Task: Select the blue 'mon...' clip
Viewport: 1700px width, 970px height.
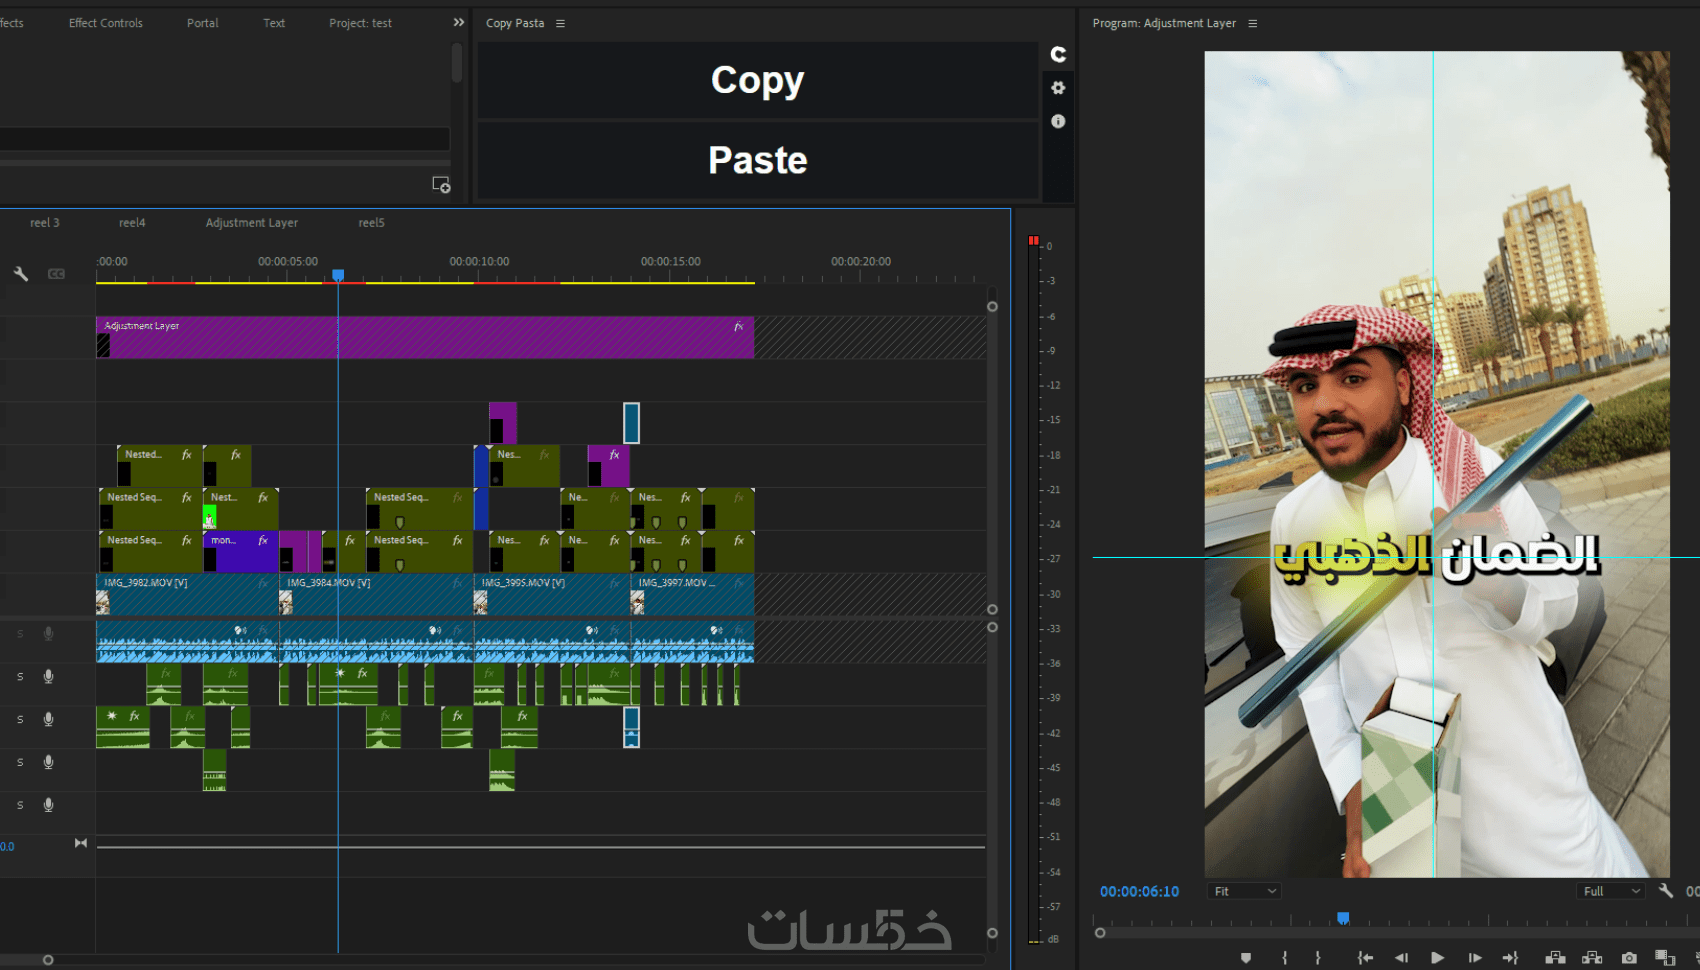Action: point(240,552)
